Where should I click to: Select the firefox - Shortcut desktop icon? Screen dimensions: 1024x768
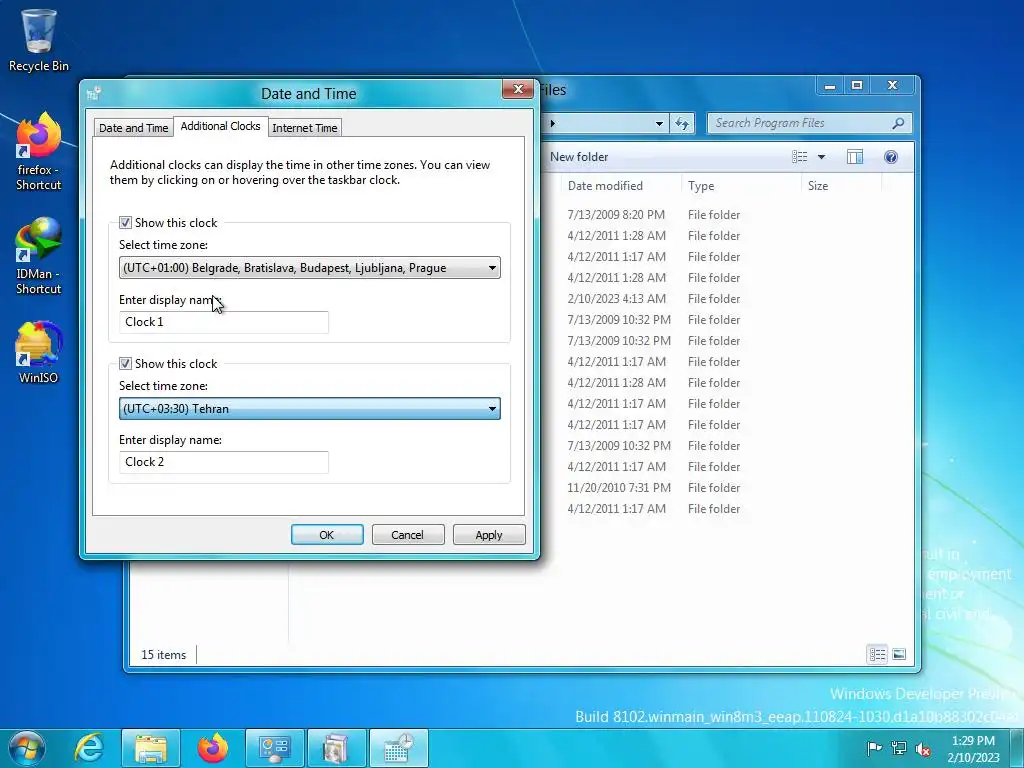39,151
